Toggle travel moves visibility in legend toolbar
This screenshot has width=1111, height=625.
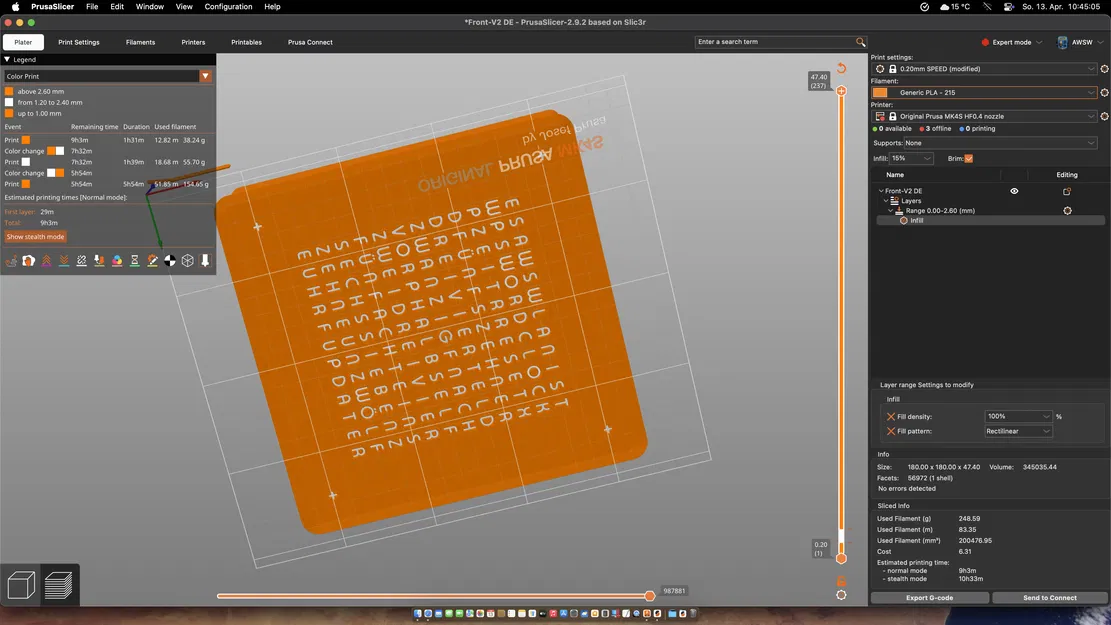(11, 261)
